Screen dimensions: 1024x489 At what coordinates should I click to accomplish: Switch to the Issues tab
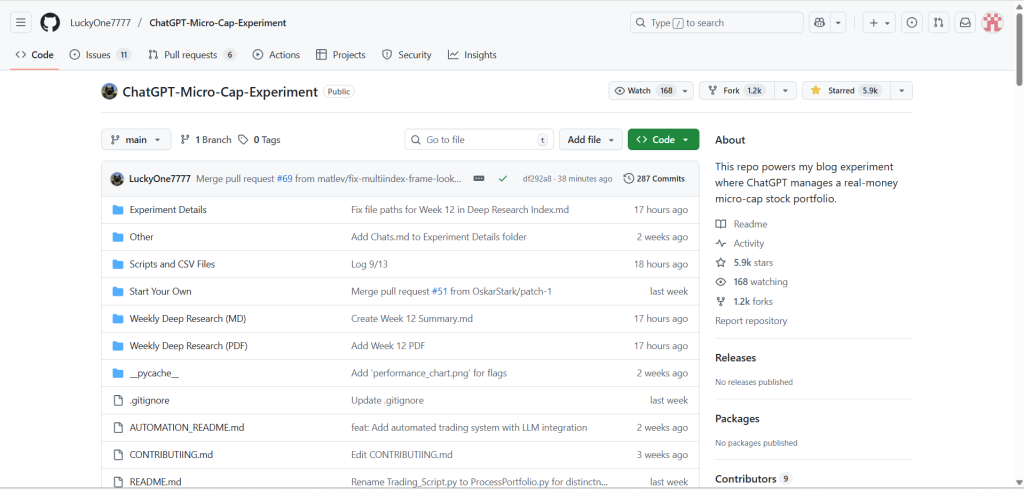(x=100, y=55)
